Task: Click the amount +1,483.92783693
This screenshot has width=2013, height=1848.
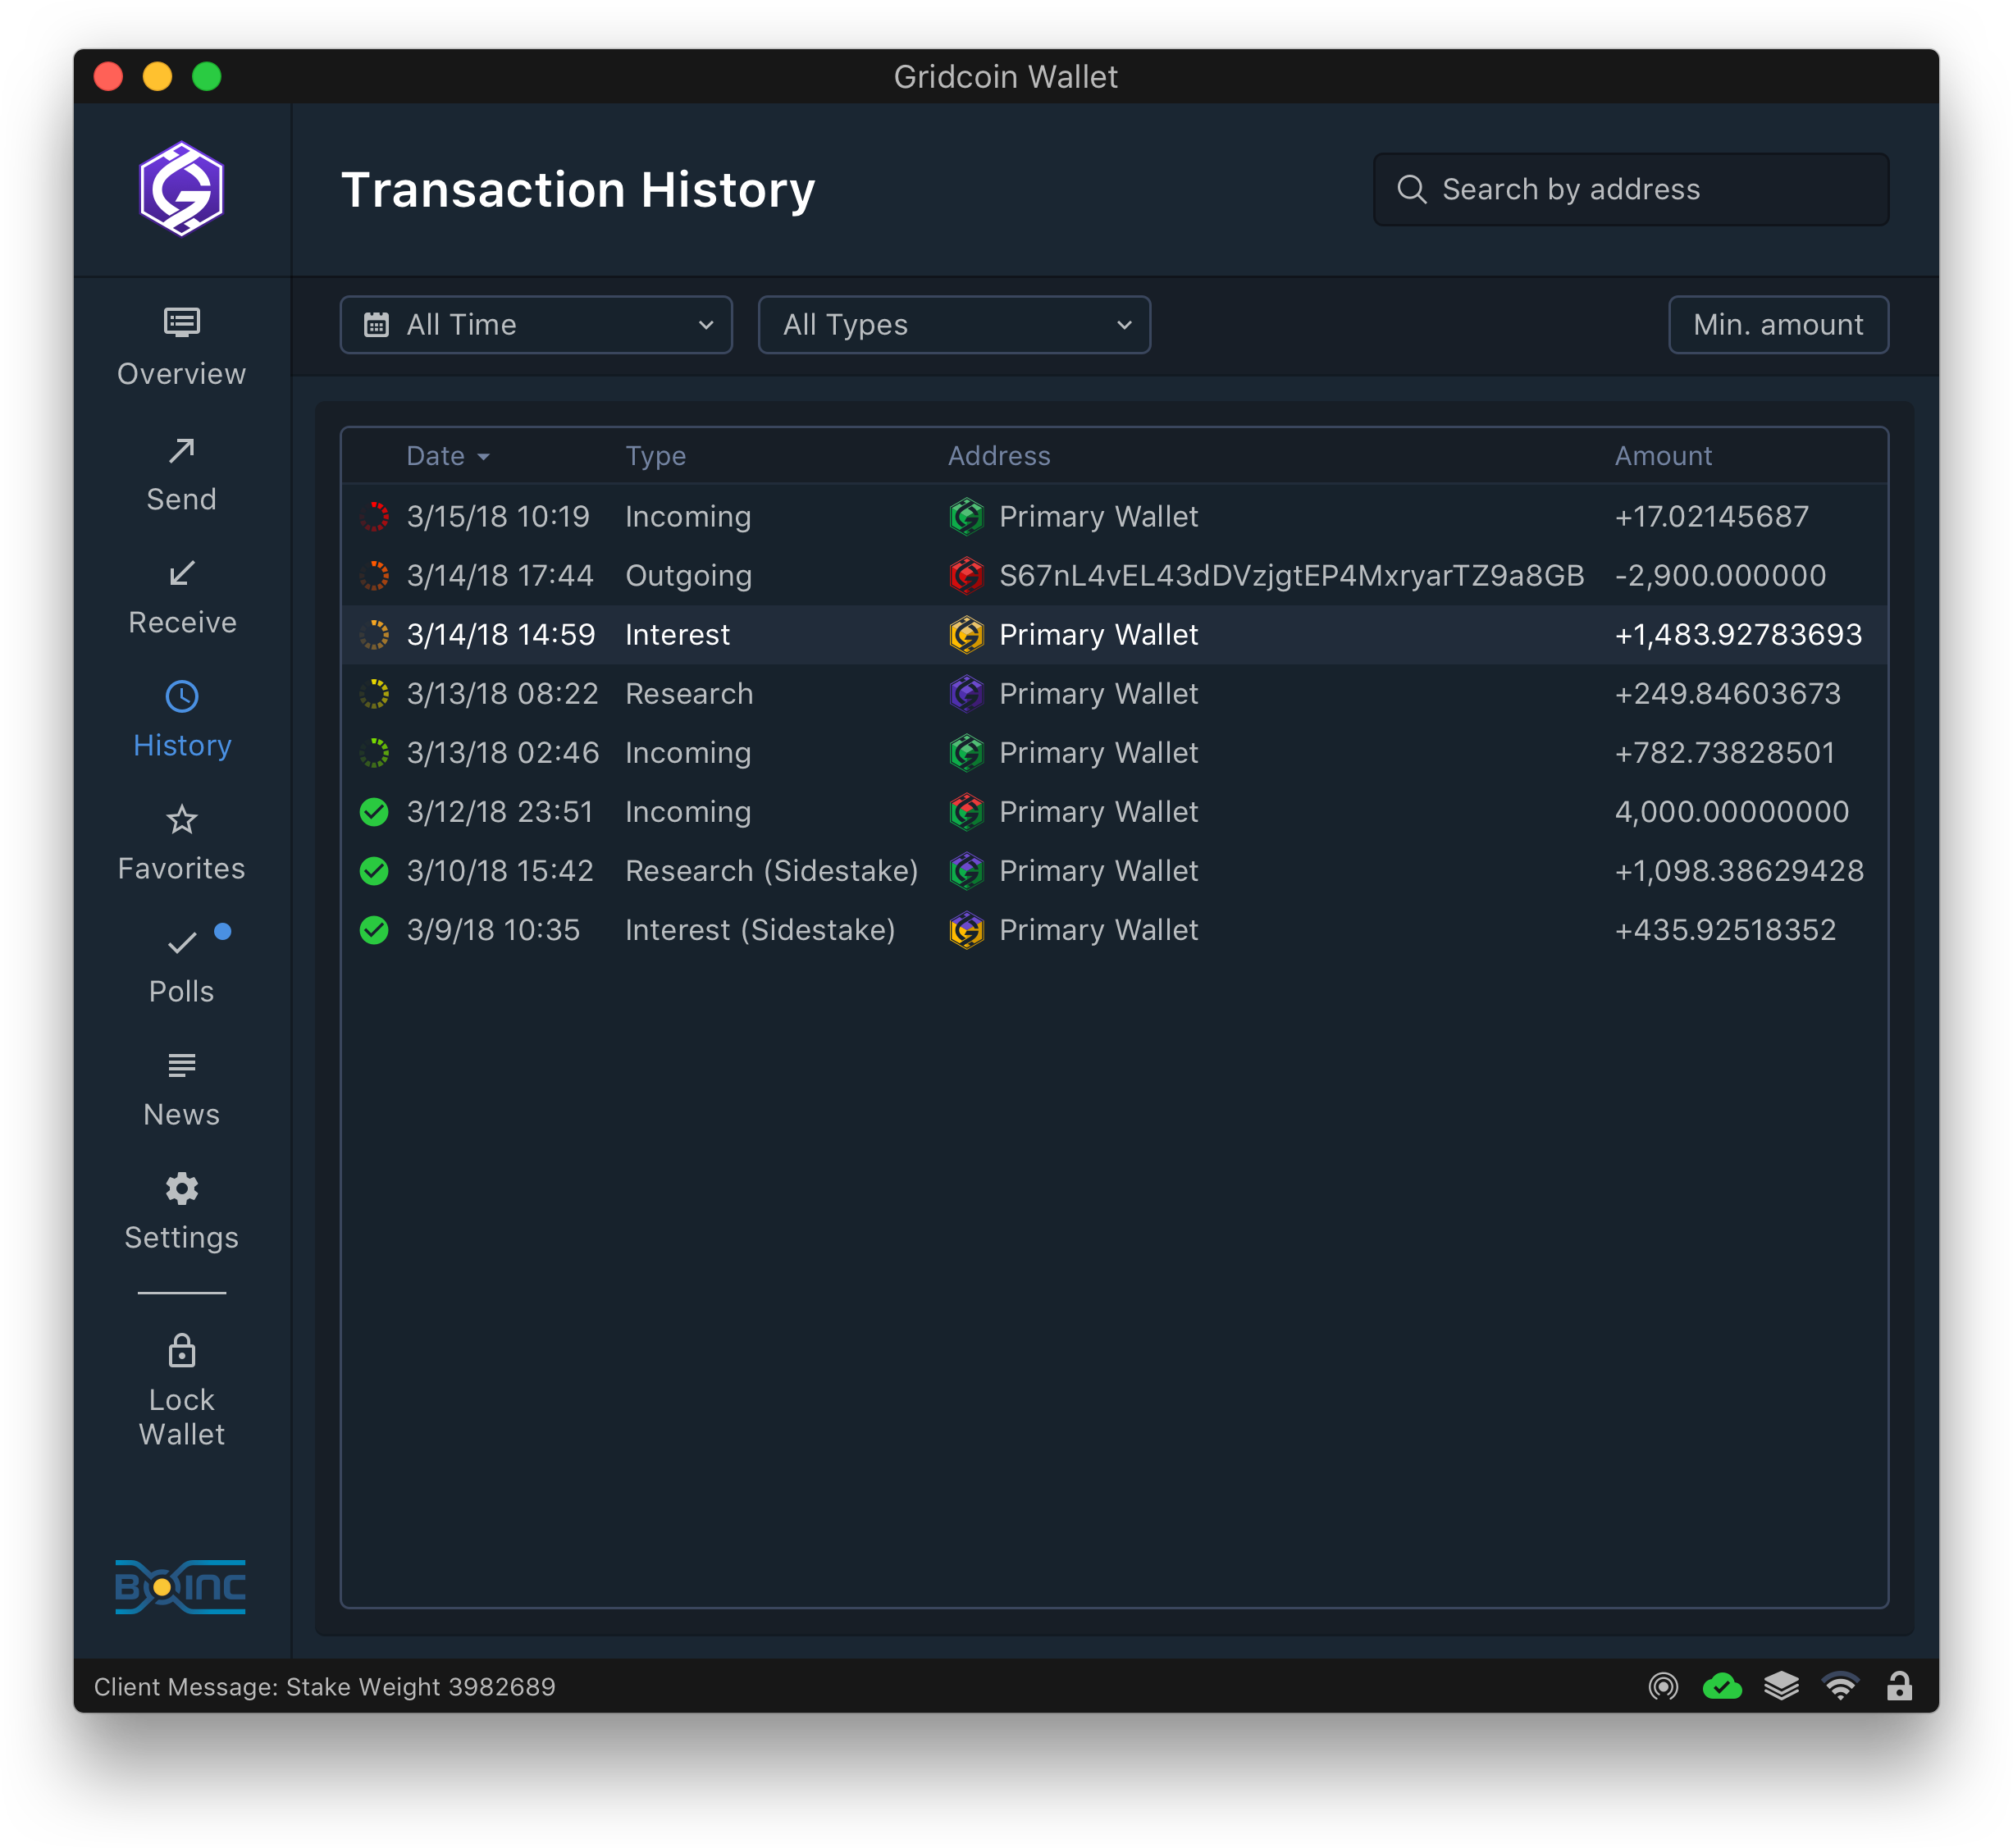Action: [x=1738, y=635]
